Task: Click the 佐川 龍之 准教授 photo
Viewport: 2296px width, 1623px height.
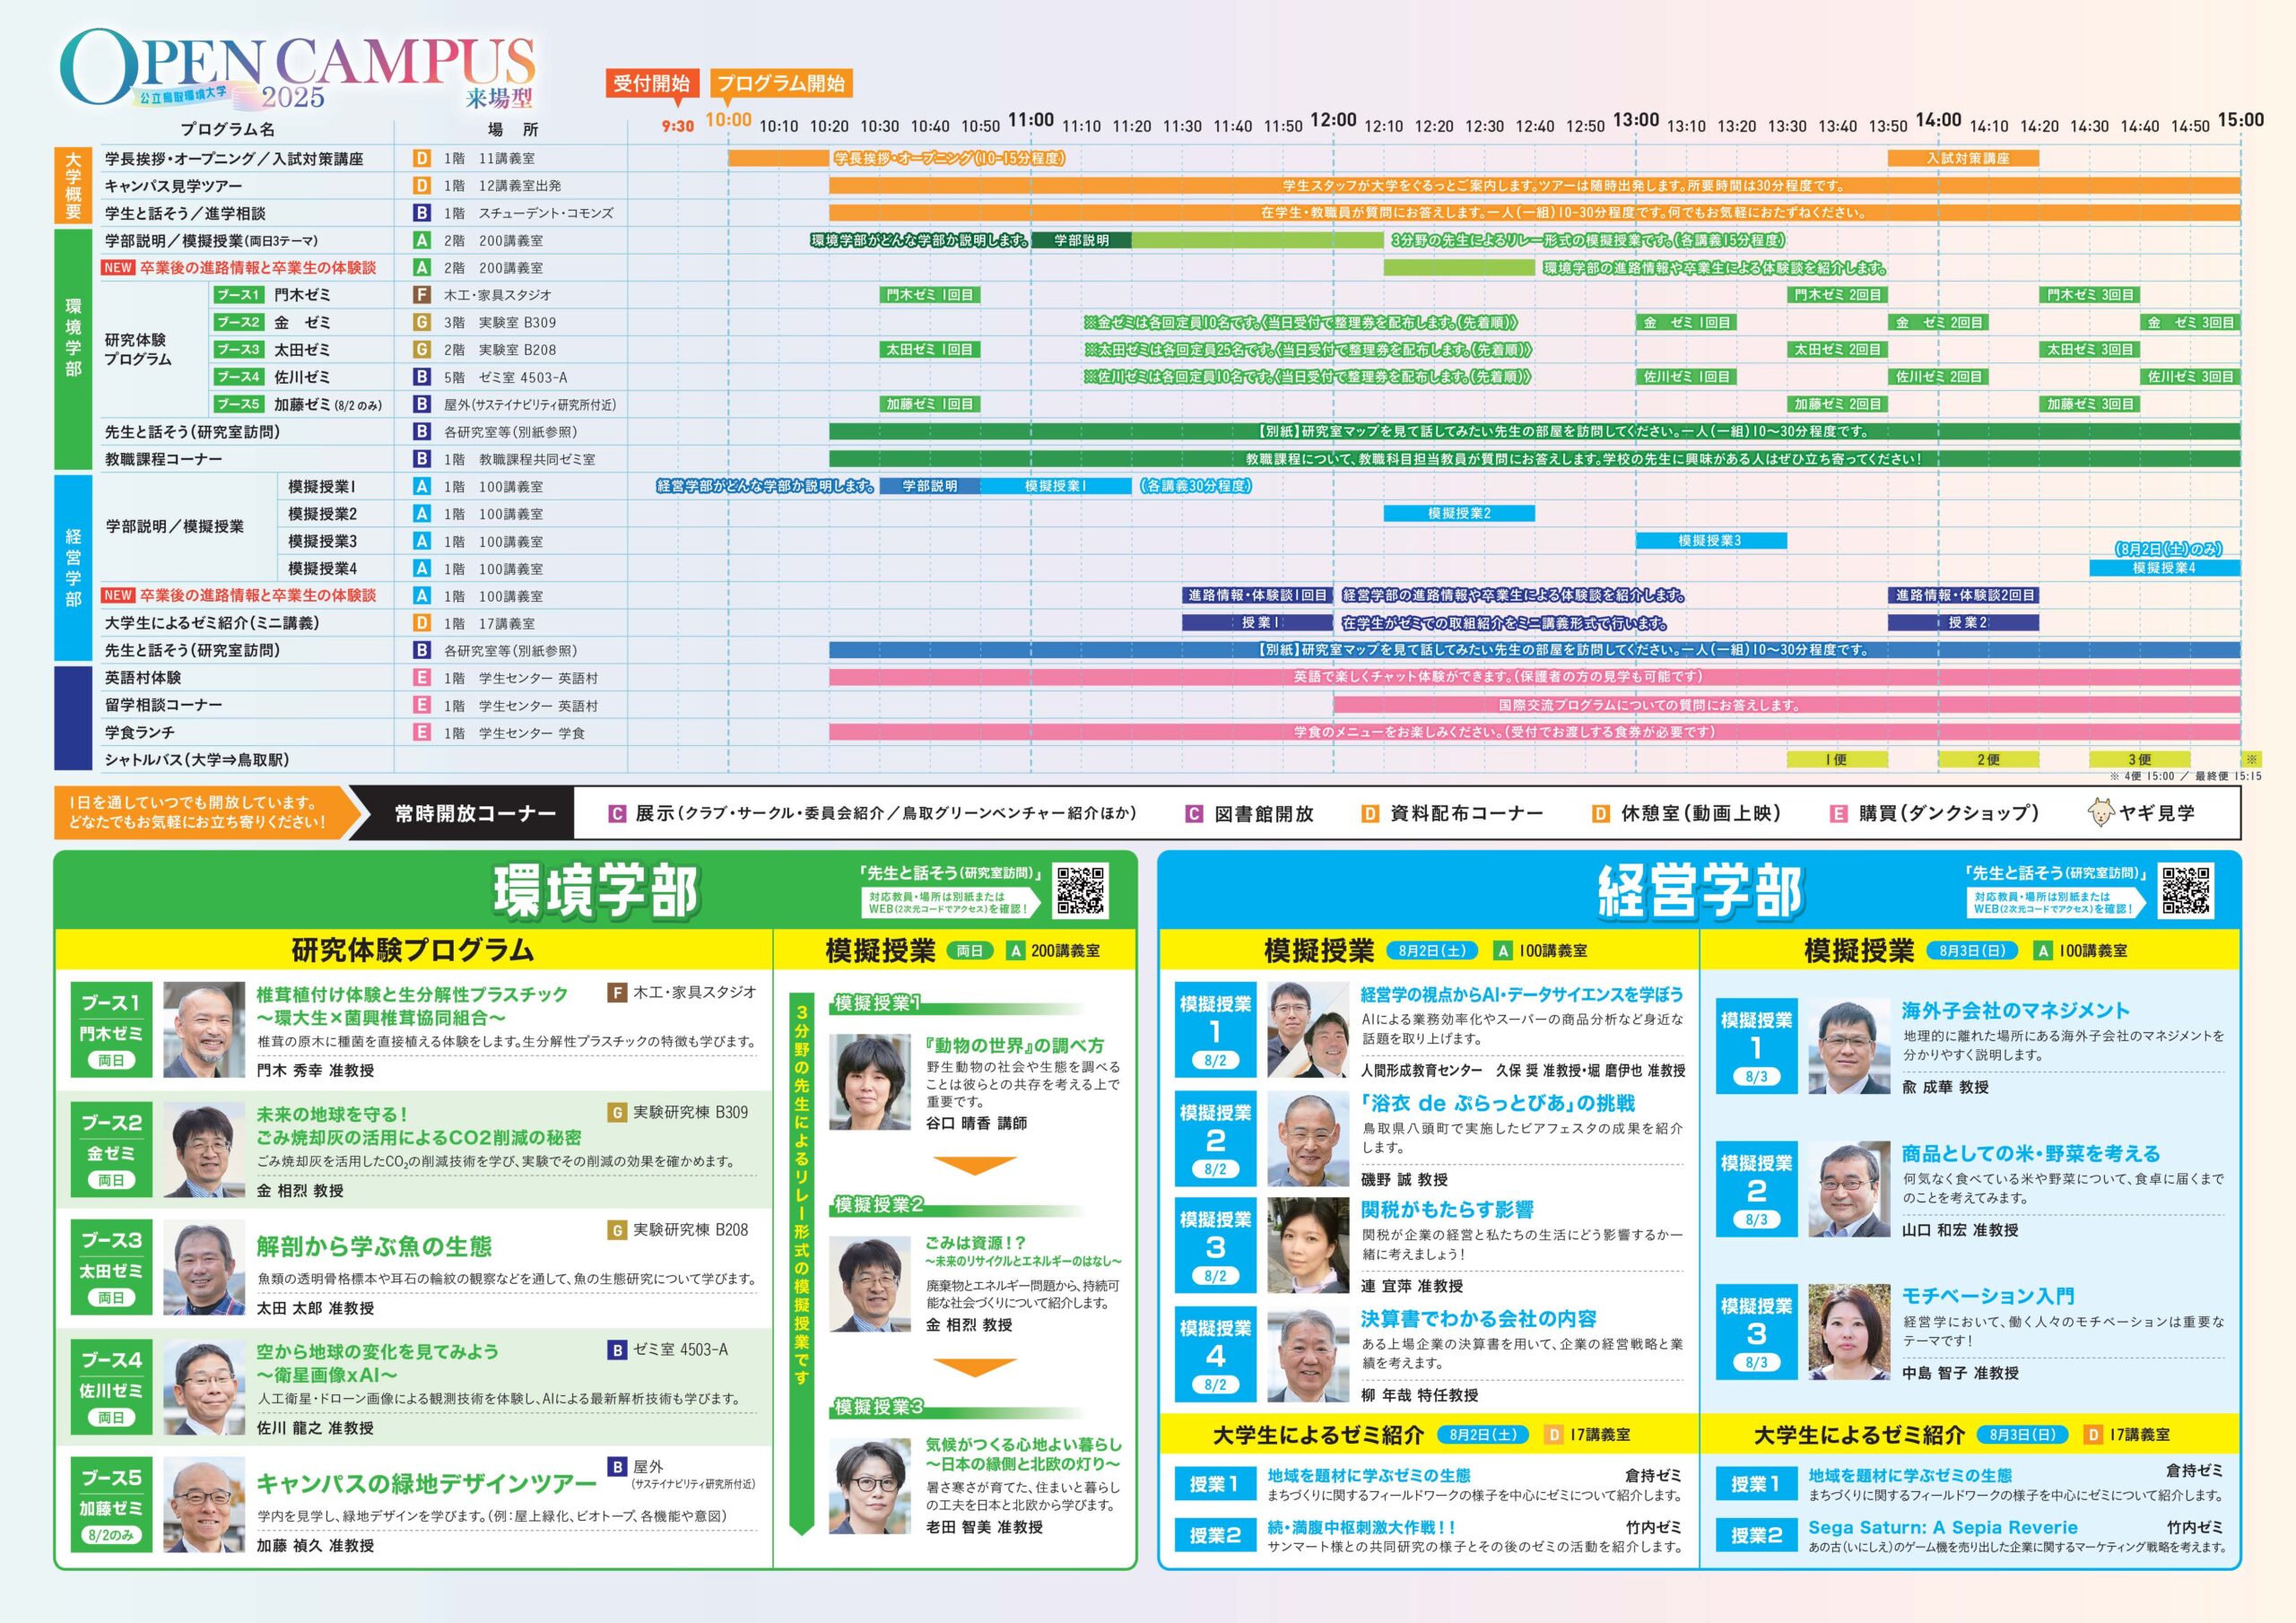Action: pos(204,1387)
